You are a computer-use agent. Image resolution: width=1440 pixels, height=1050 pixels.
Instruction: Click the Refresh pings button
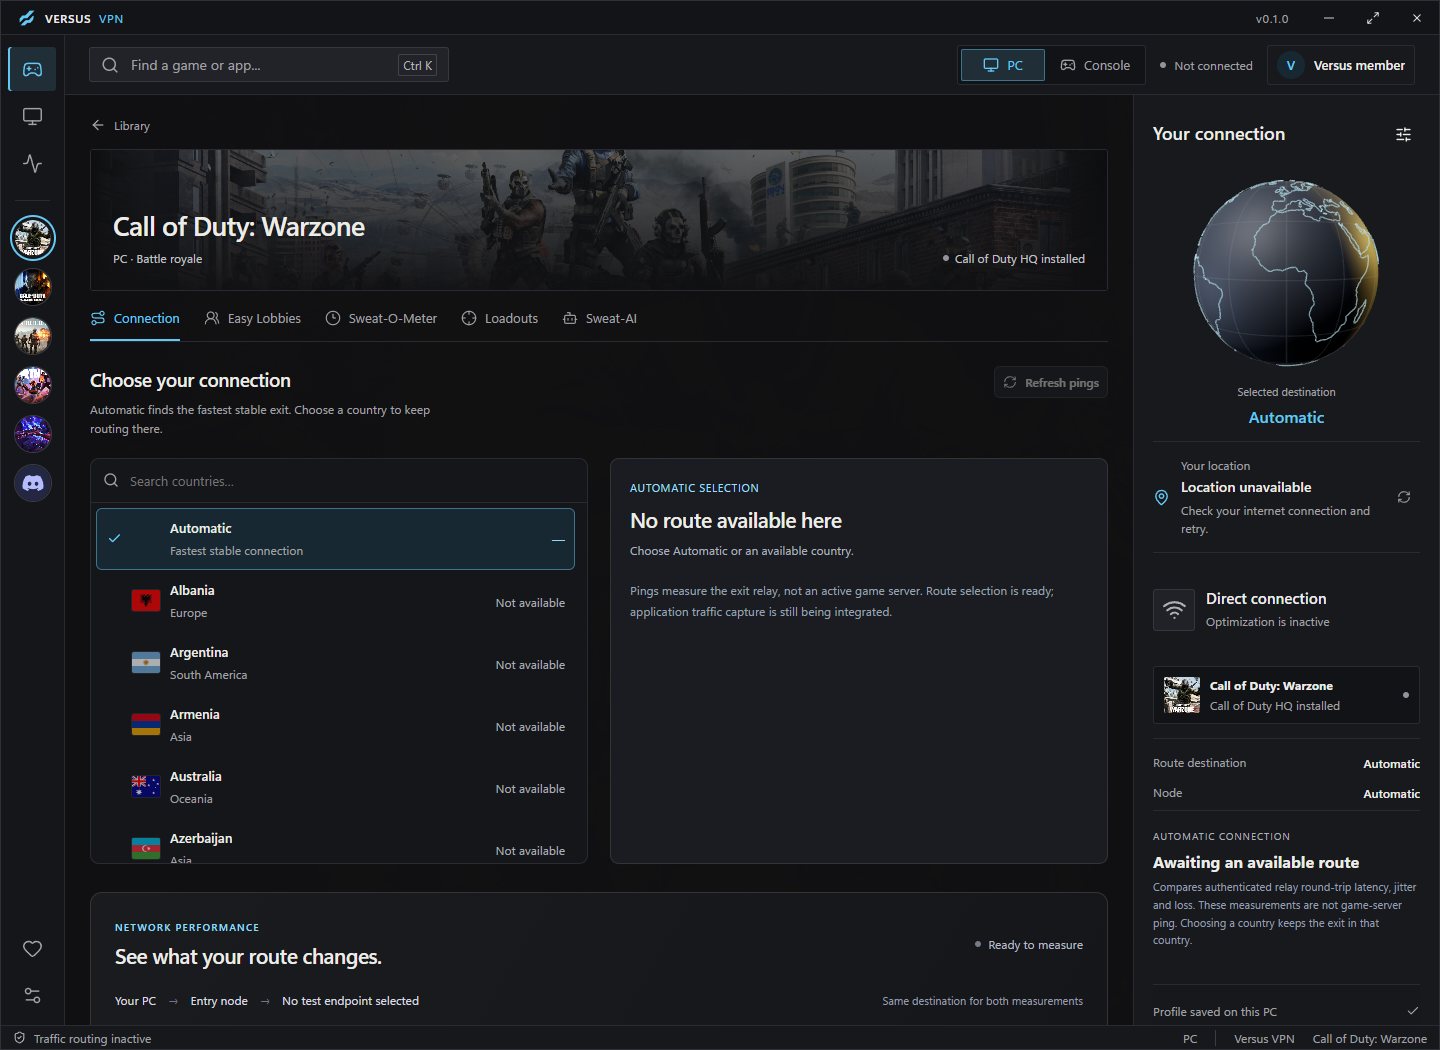(x=1051, y=382)
